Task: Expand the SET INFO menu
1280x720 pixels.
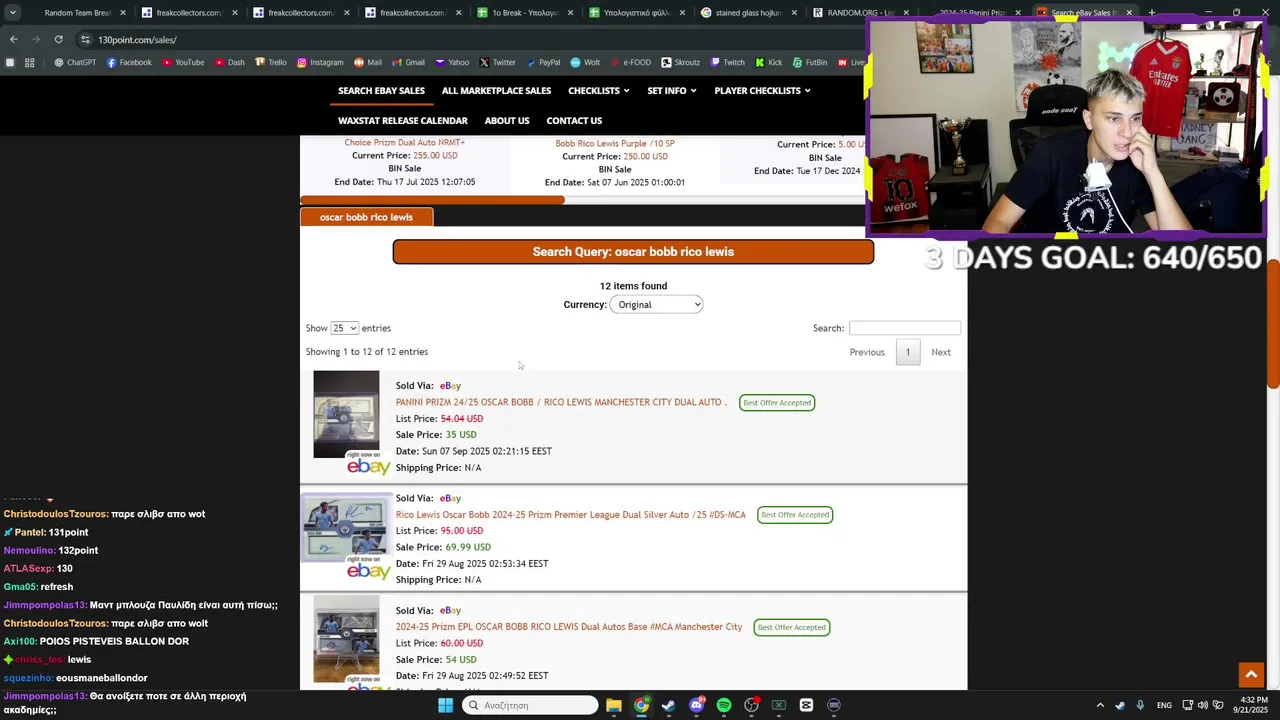Action: tap(672, 90)
